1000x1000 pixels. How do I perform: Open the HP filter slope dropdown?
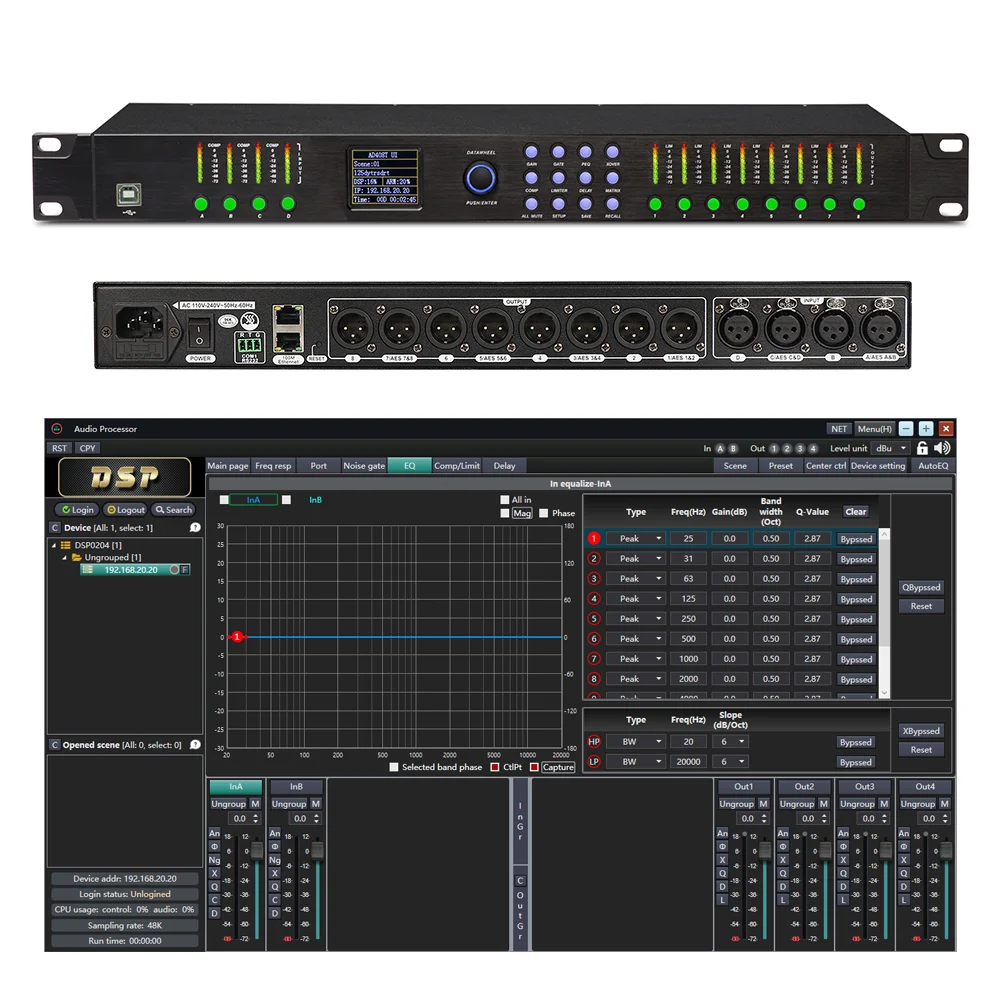point(730,742)
